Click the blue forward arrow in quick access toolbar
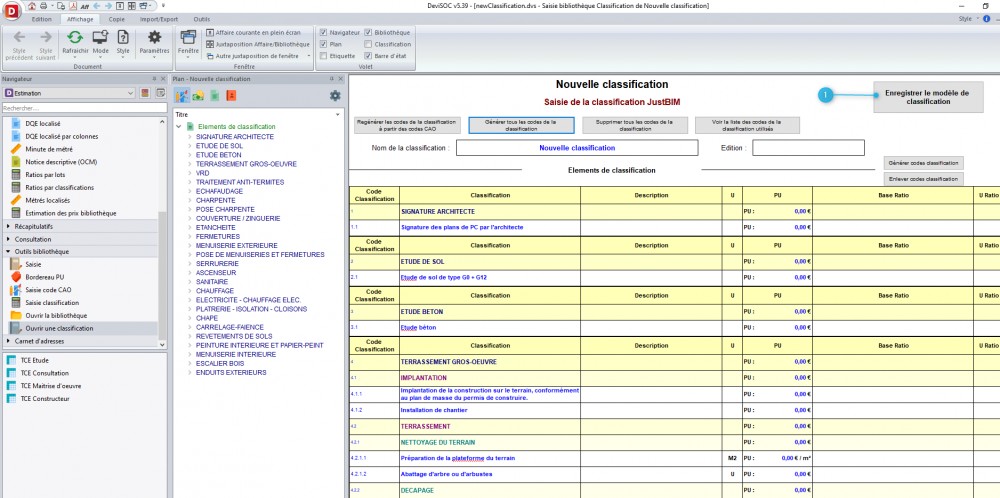1000x498 pixels. [x=108, y=5]
